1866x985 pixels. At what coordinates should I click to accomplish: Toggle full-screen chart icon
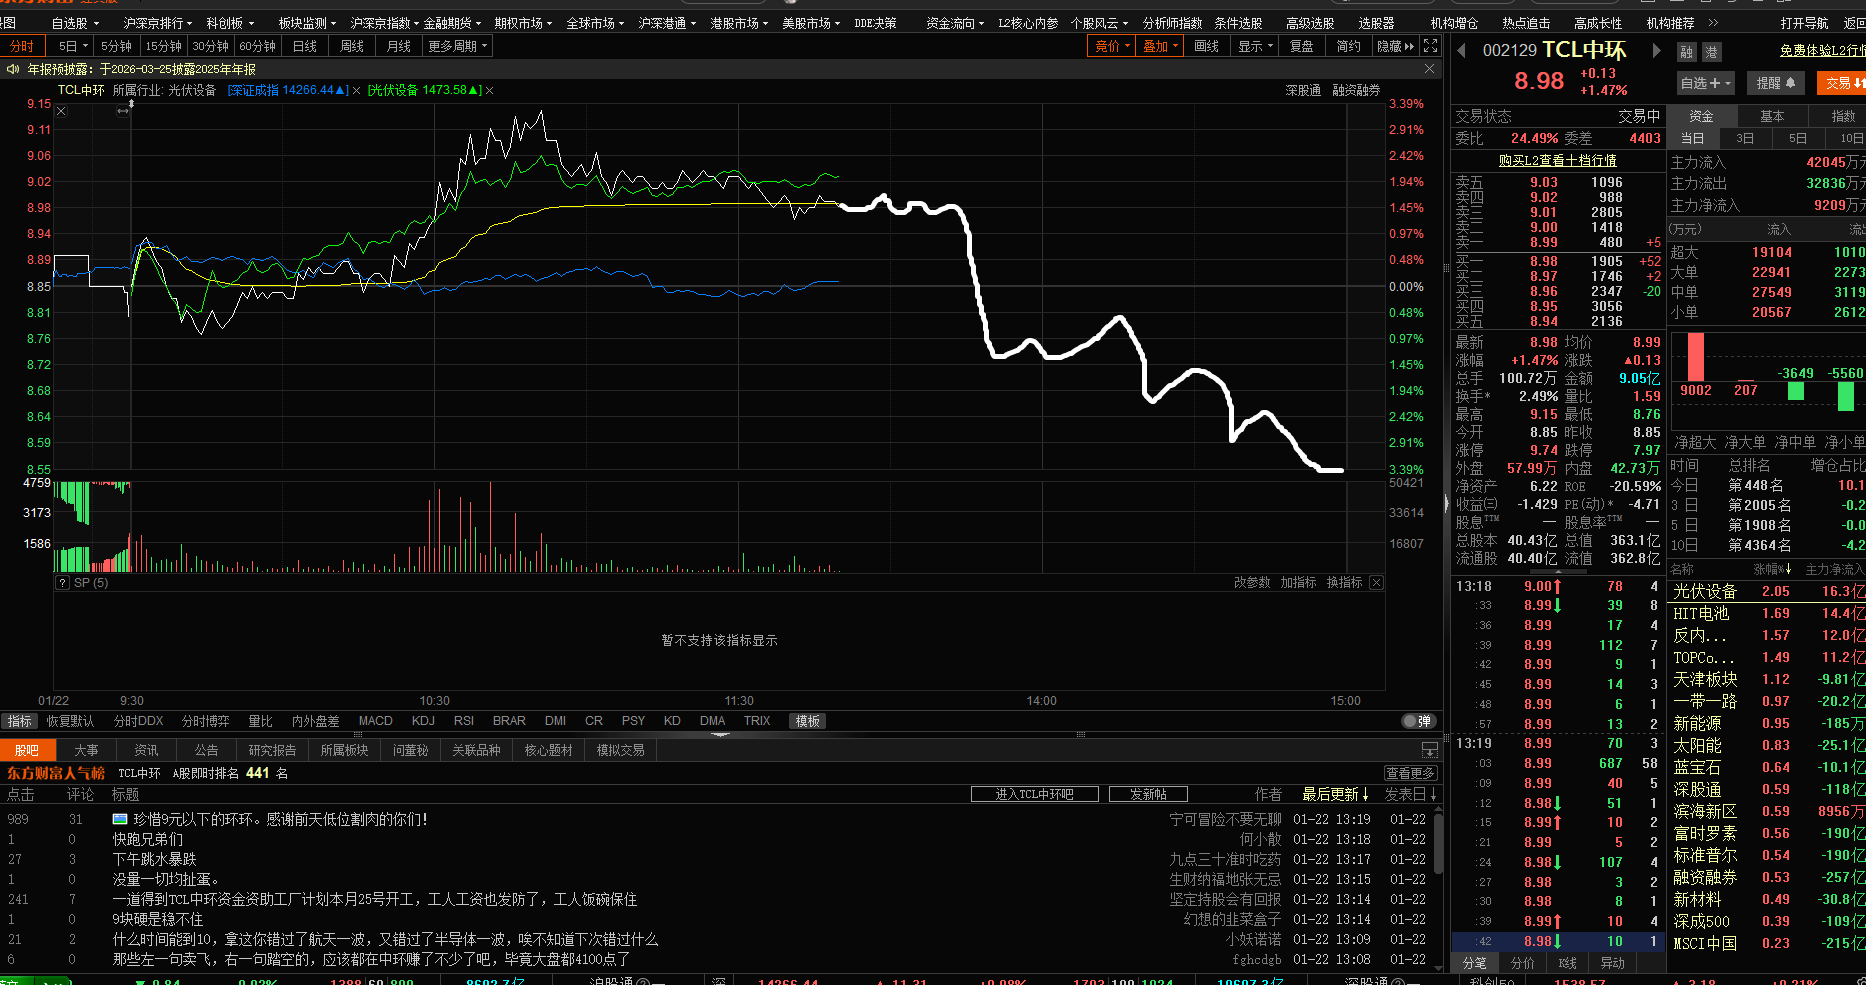tap(1431, 46)
